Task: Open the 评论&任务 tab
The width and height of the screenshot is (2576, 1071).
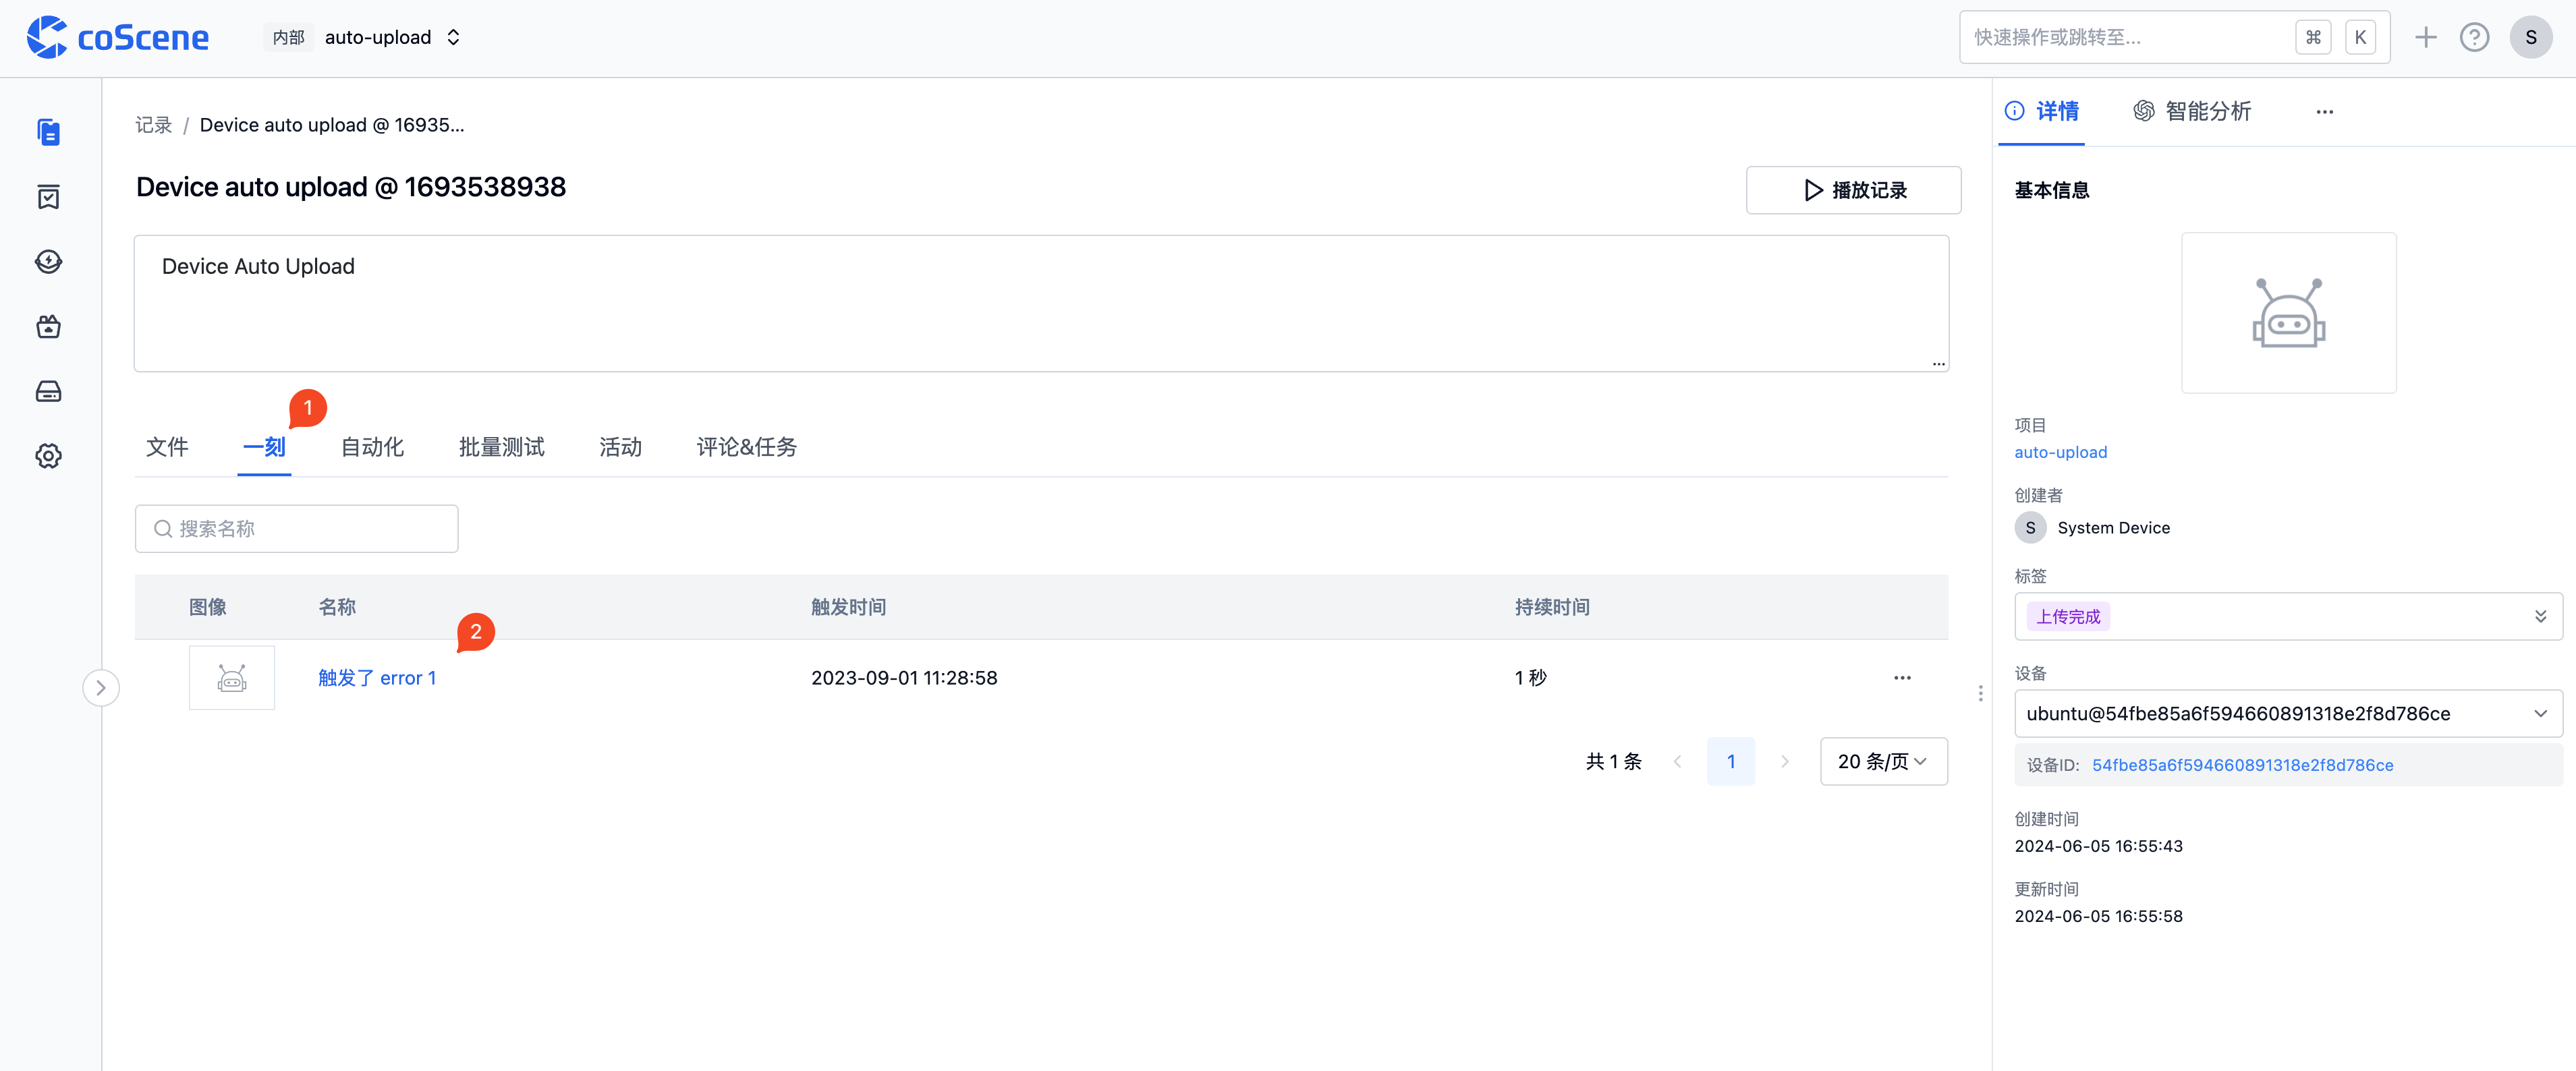Action: 746,447
